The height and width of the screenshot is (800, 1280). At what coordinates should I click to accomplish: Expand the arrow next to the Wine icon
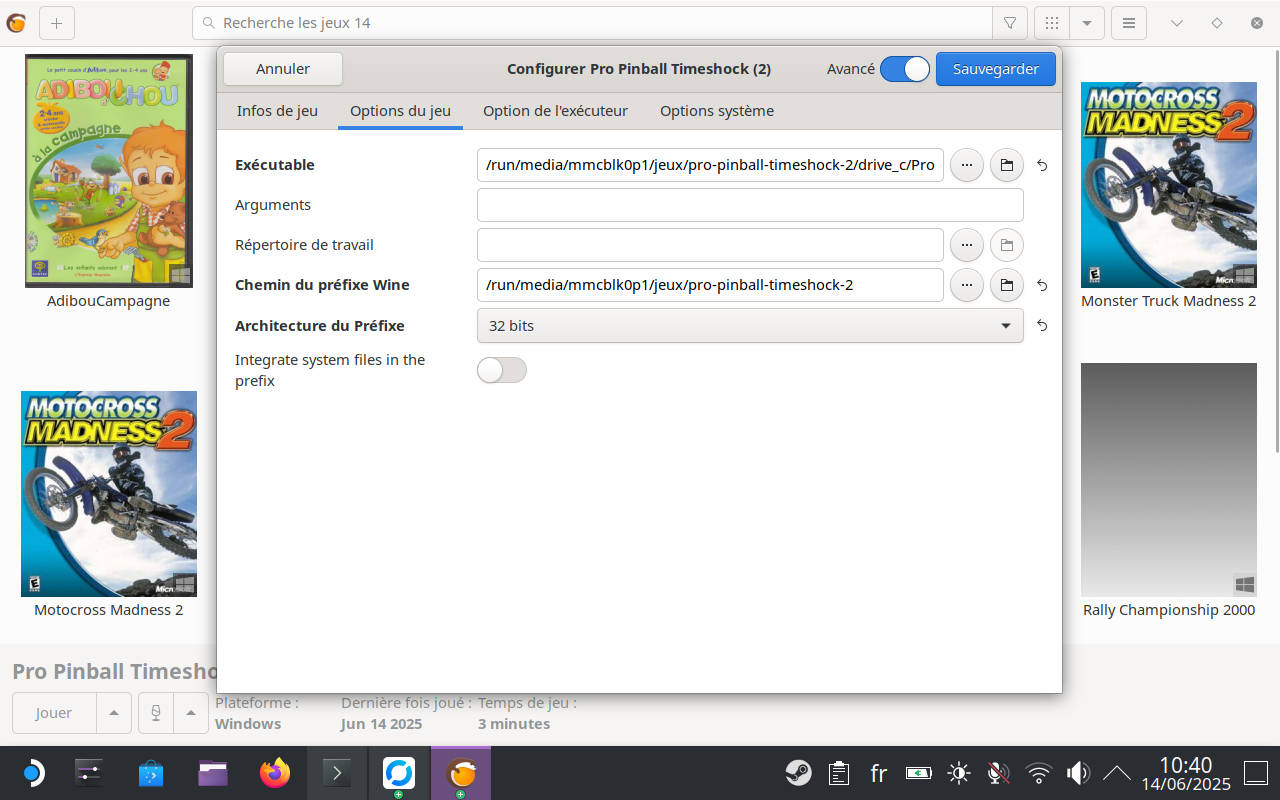(x=191, y=713)
